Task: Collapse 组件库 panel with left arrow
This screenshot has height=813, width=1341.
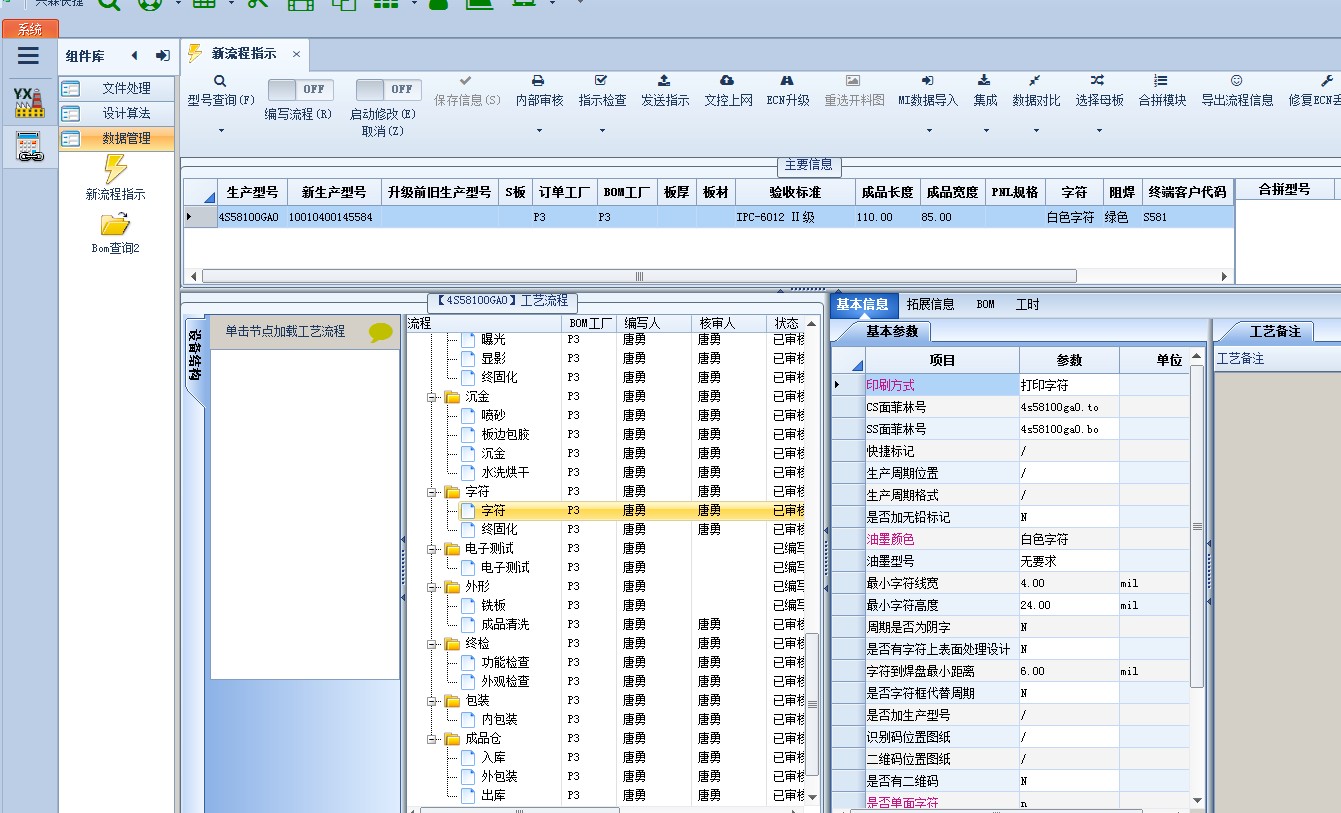Action: pyautogui.click(x=134, y=56)
